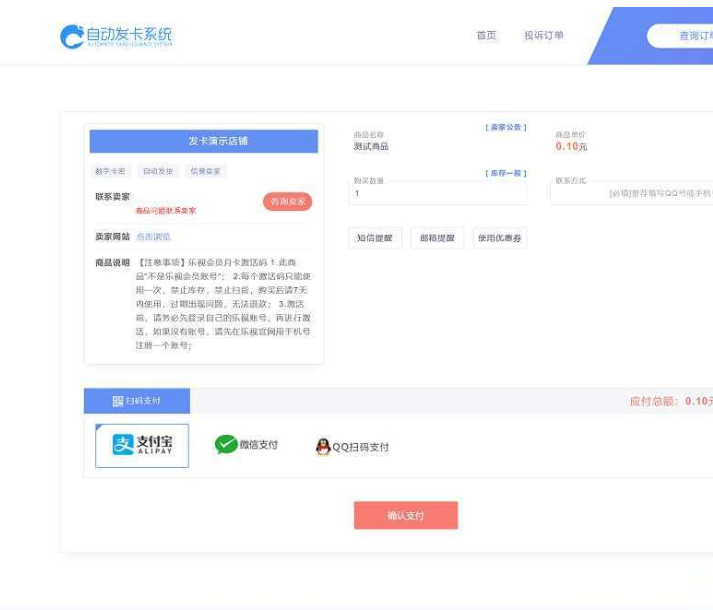Image resolution: width=713 pixels, height=610 pixels.
Task: Toggle the 短信提醒 SMS reminder option
Action: [375, 238]
